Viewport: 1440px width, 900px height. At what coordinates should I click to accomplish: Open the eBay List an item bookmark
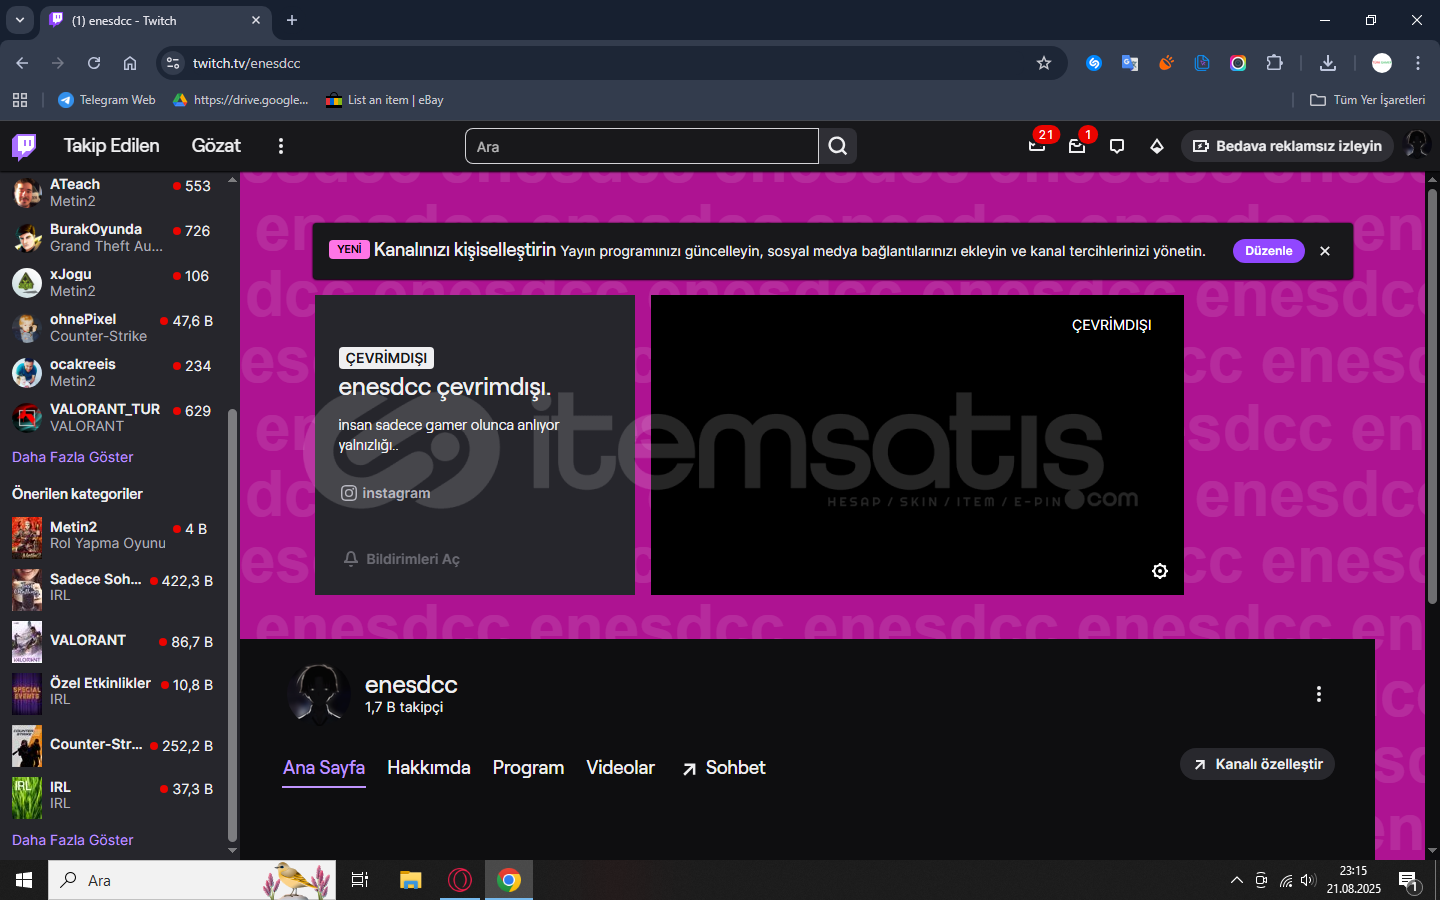point(384,100)
